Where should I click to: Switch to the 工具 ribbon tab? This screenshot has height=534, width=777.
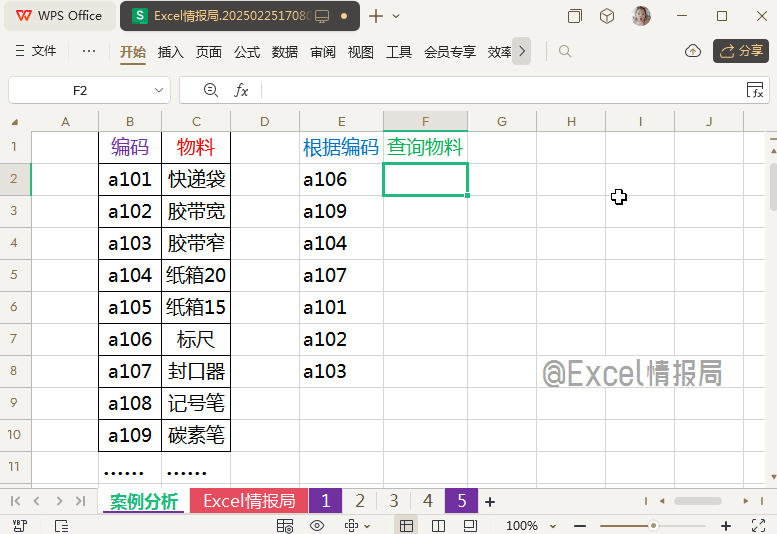click(x=399, y=52)
